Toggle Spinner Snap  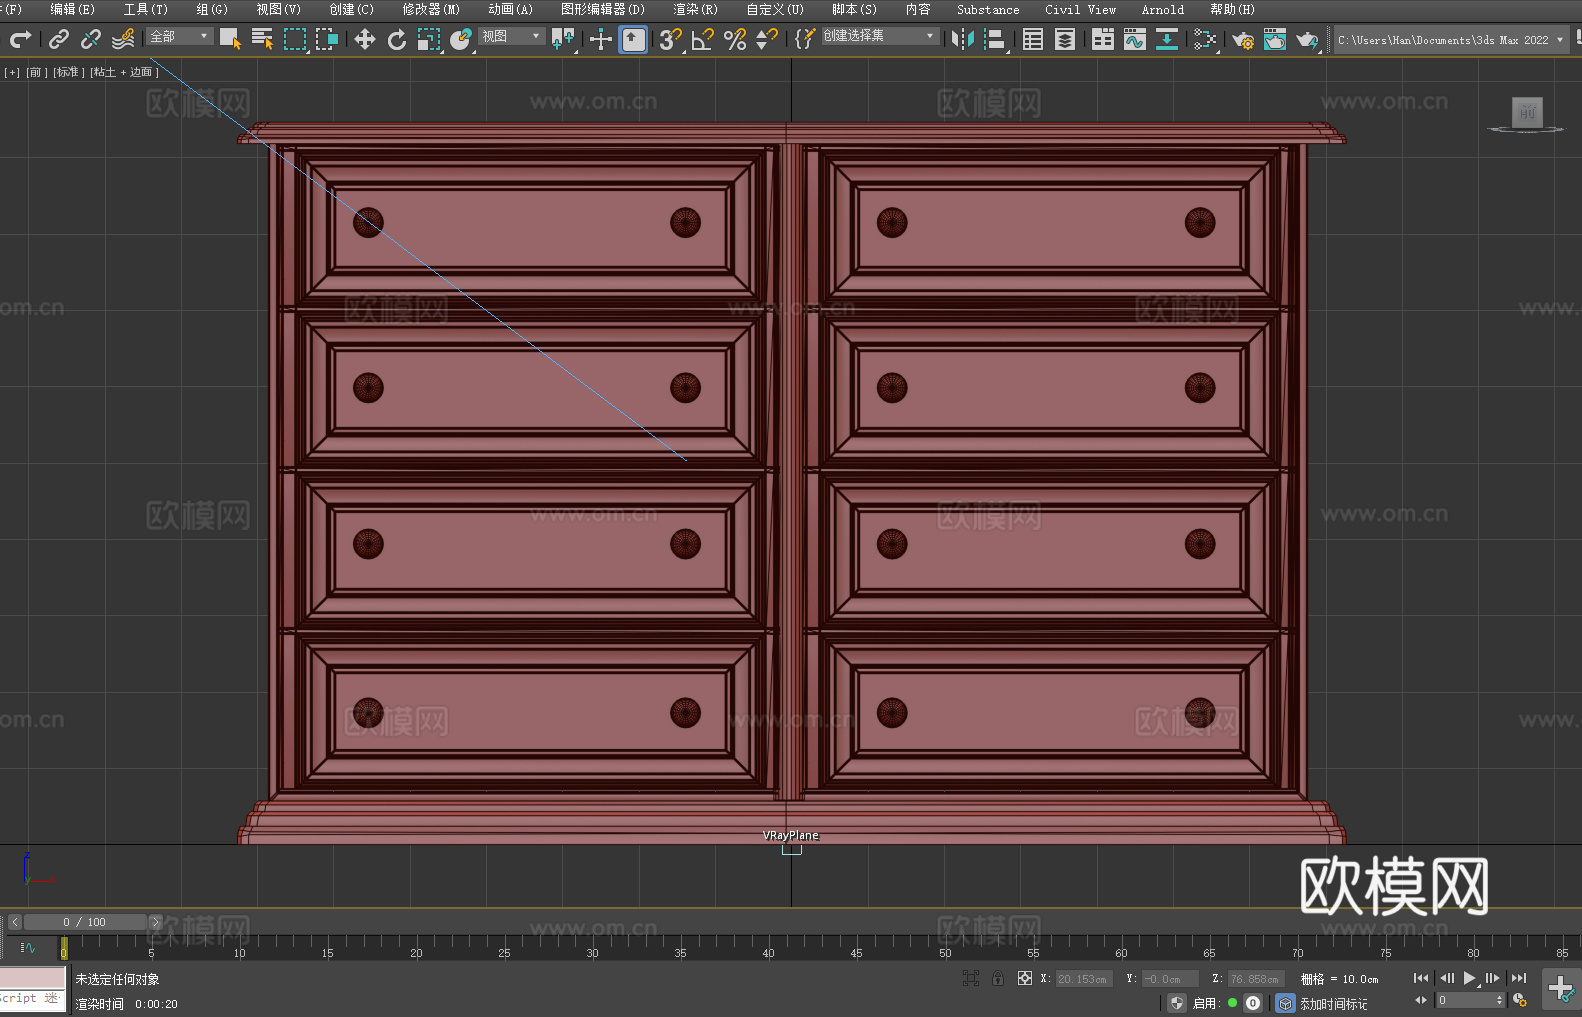pyautogui.click(x=767, y=39)
